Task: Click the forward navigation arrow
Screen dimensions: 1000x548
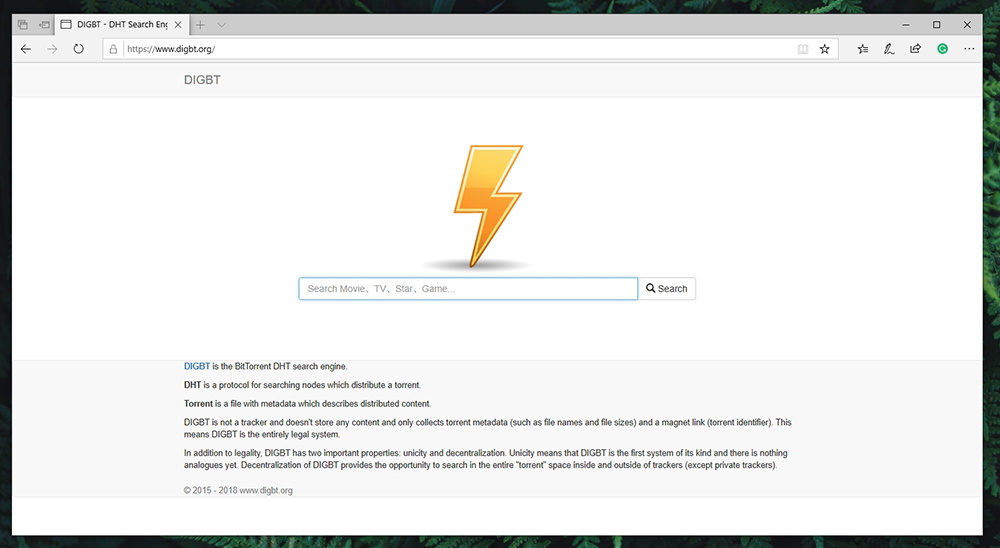Action: click(52, 49)
